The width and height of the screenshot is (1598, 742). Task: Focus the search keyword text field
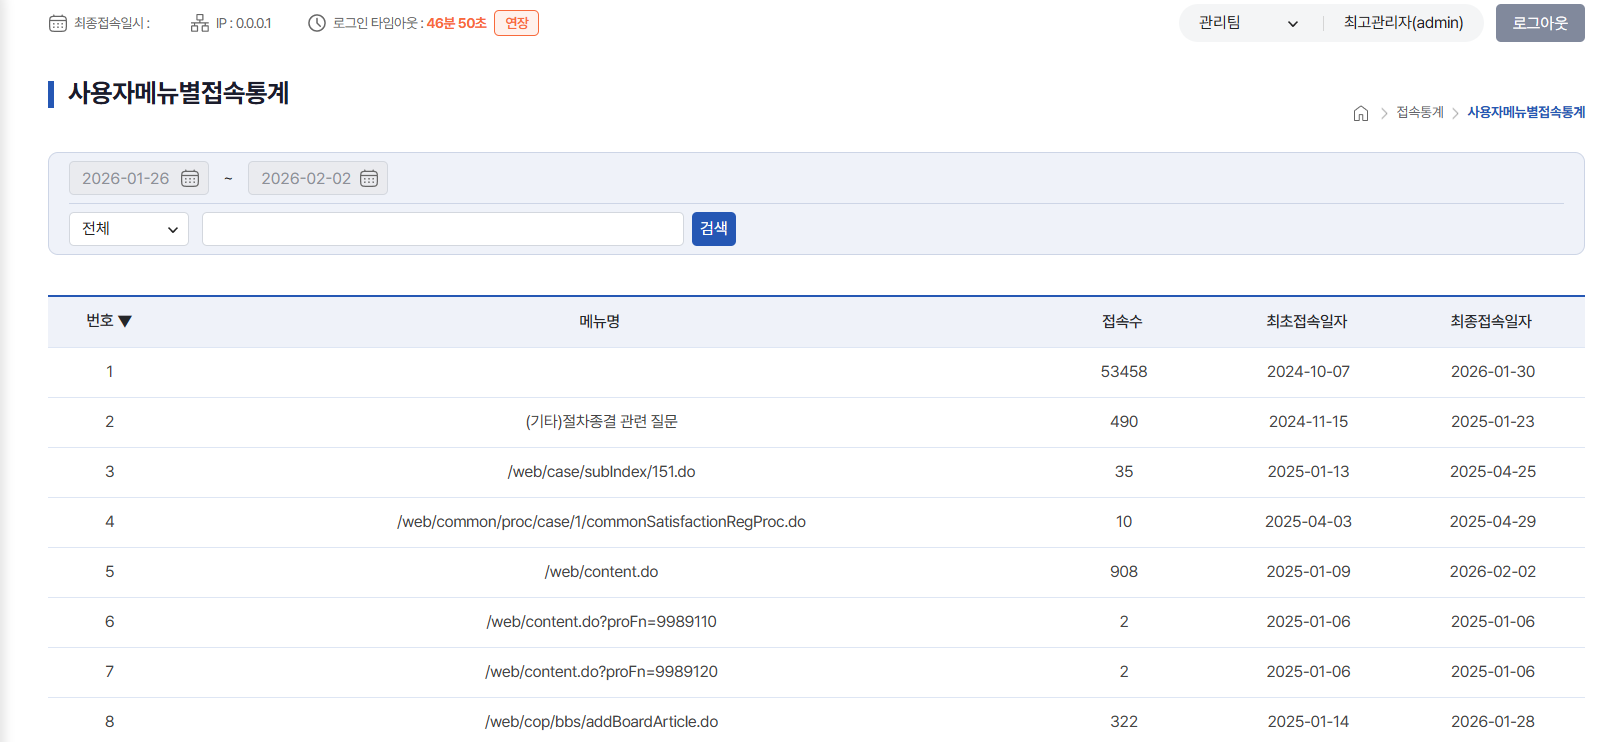click(x=442, y=229)
